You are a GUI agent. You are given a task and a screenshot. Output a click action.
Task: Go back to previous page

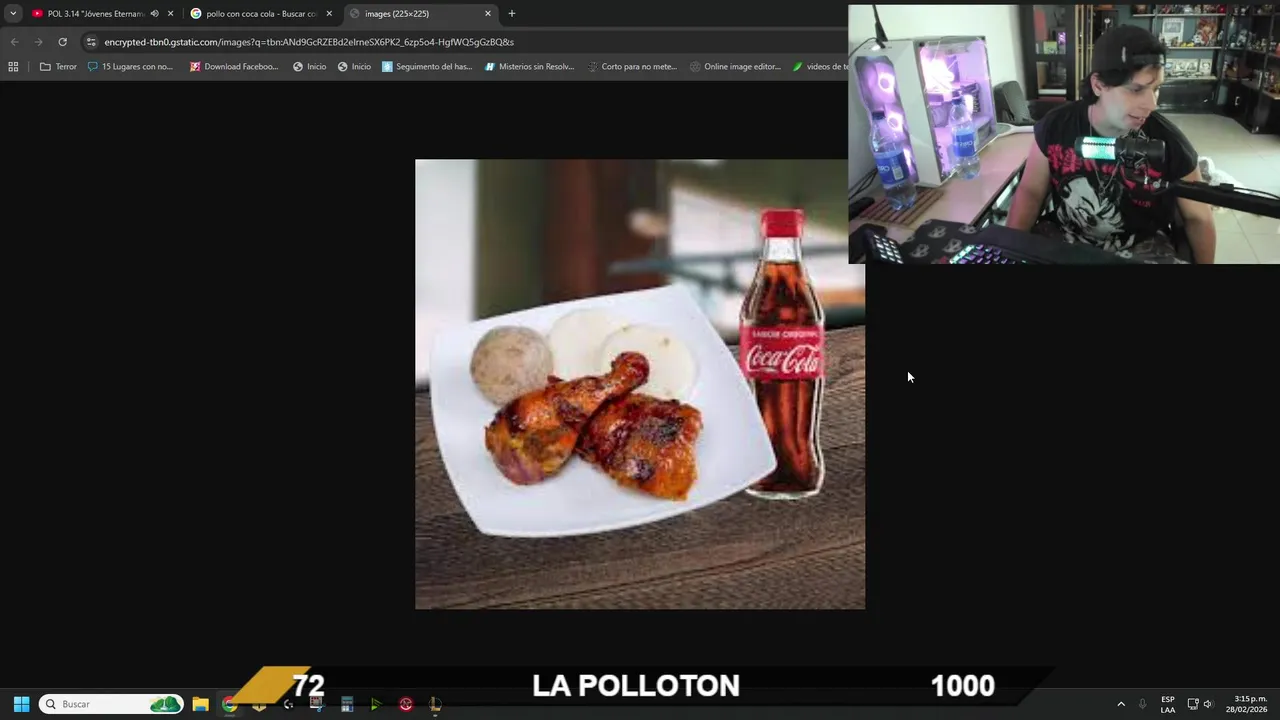tap(14, 42)
